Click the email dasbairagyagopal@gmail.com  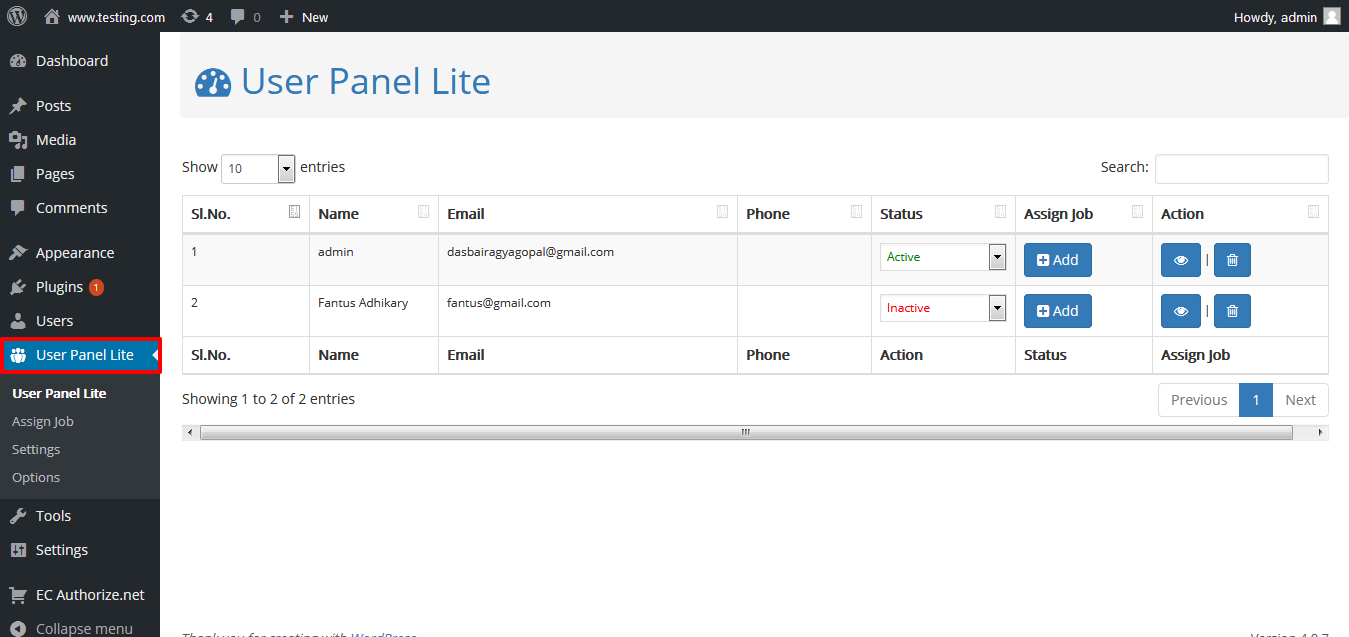coord(530,252)
